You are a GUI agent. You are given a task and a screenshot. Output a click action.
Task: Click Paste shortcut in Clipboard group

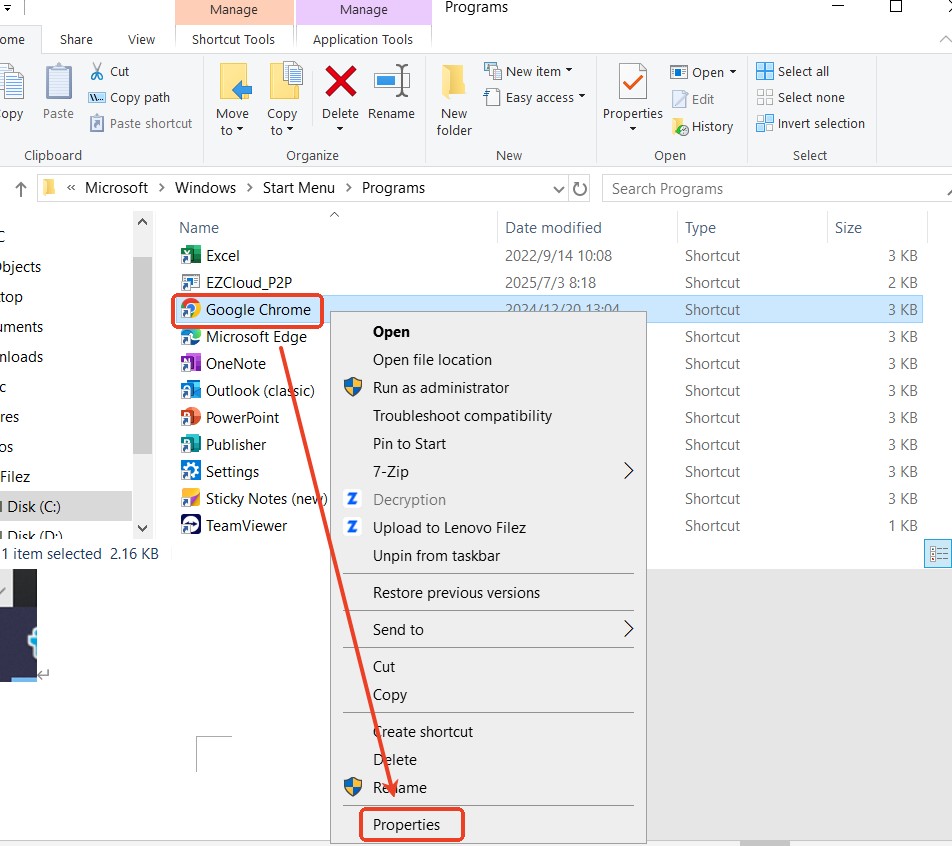click(x=141, y=123)
